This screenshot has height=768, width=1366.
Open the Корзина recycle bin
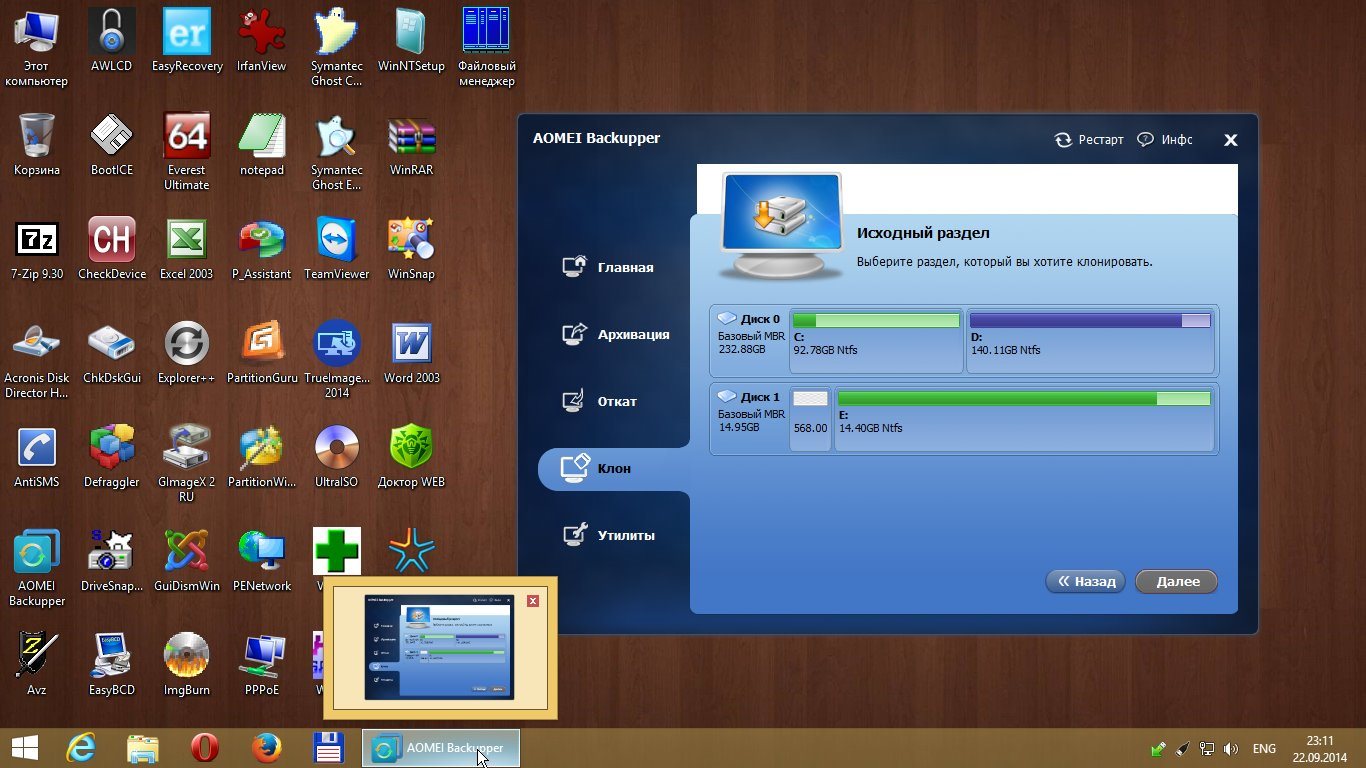37,145
